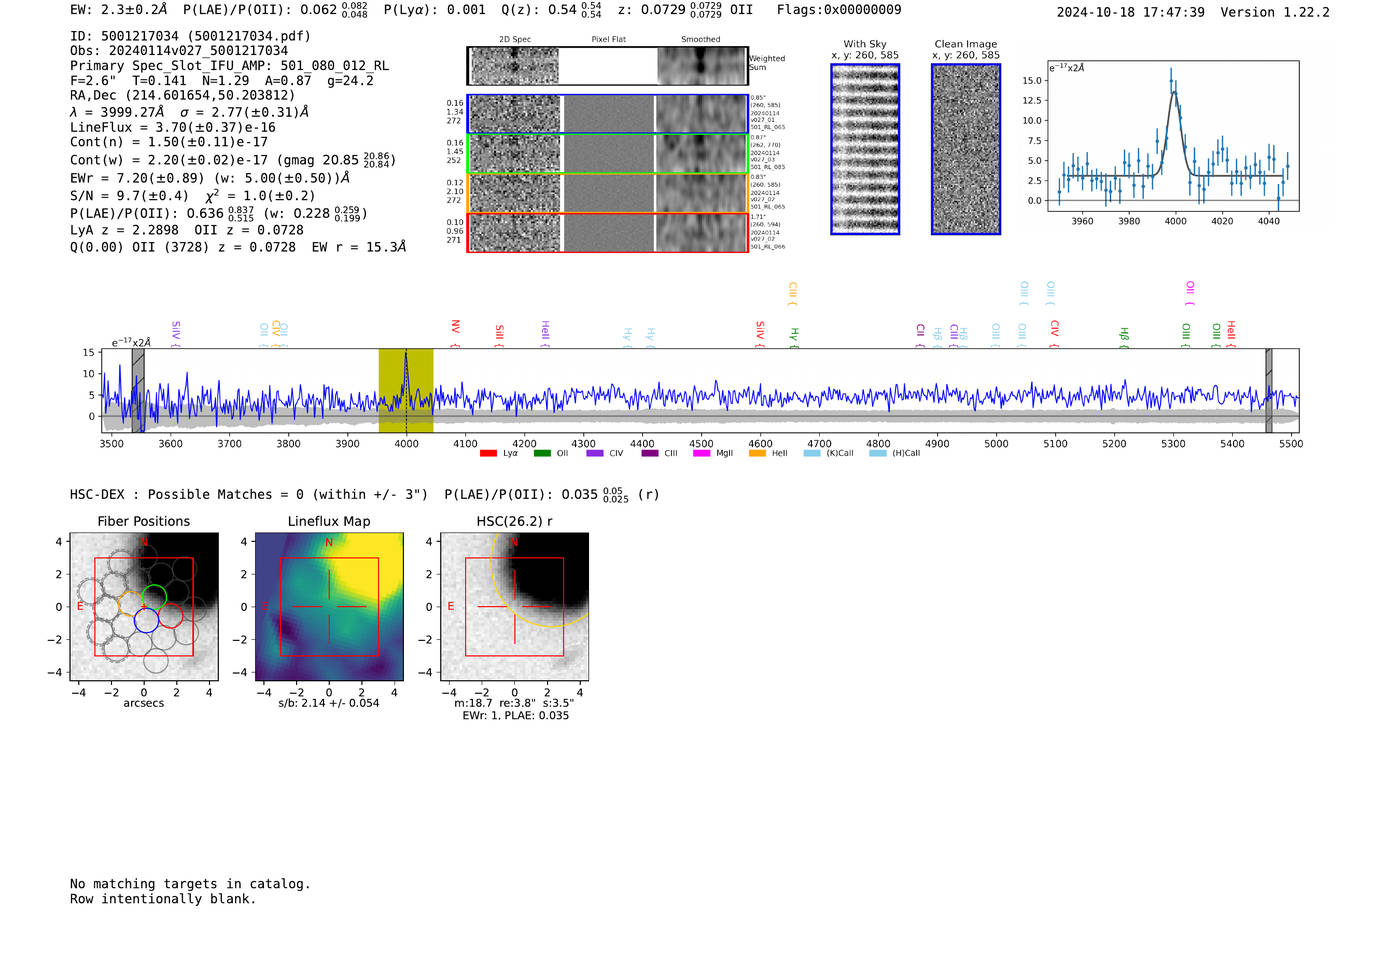Select the RA,Dec coordinates text

coord(183,96)
